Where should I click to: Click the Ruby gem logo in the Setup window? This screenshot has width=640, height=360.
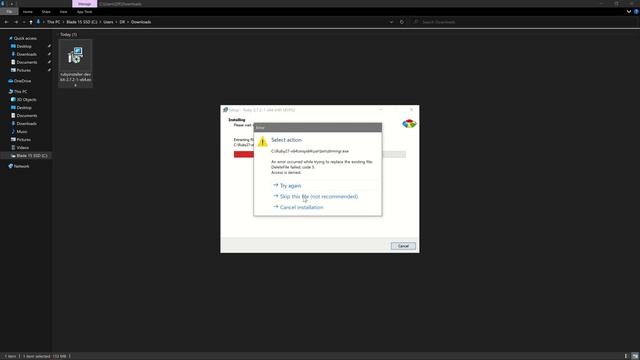(409, 123)
